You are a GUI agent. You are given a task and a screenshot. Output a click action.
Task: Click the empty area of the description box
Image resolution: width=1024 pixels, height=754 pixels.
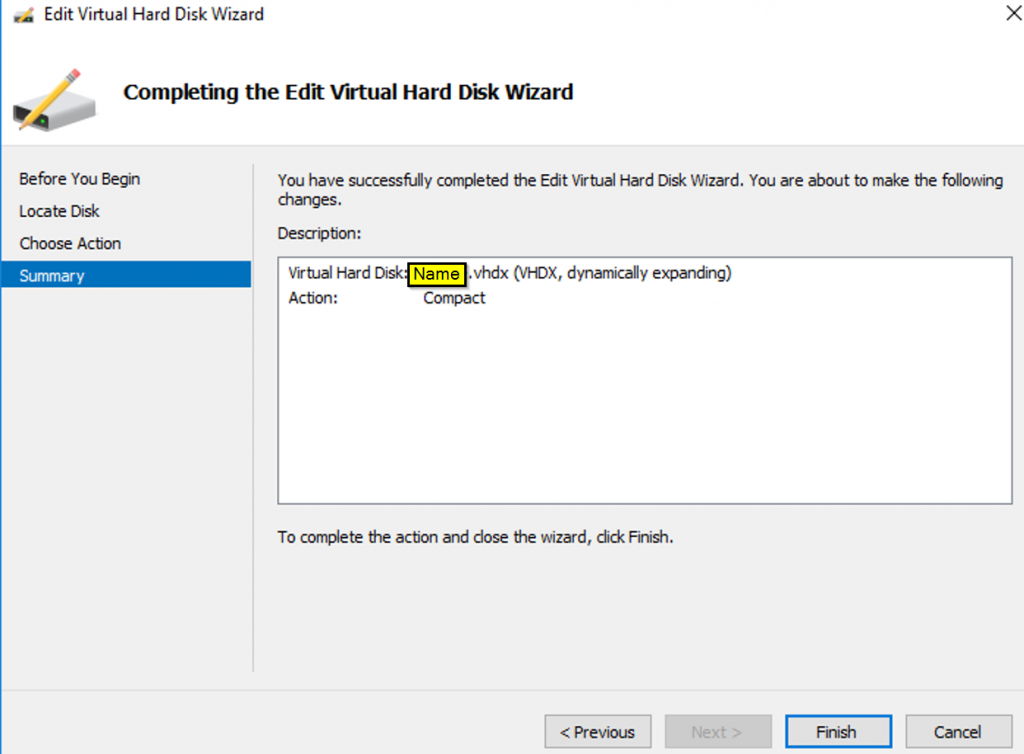point(644,410)
